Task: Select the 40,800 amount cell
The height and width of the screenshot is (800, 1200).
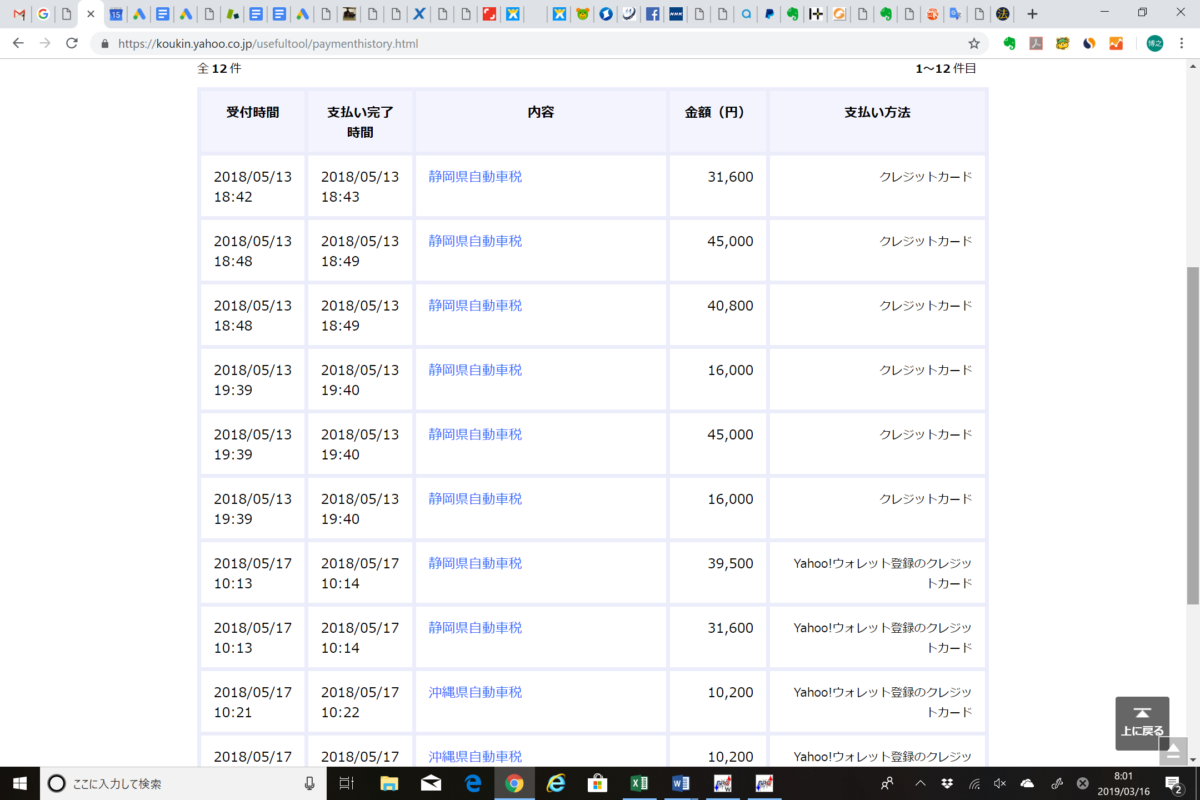Action: (x=718, y=315)
